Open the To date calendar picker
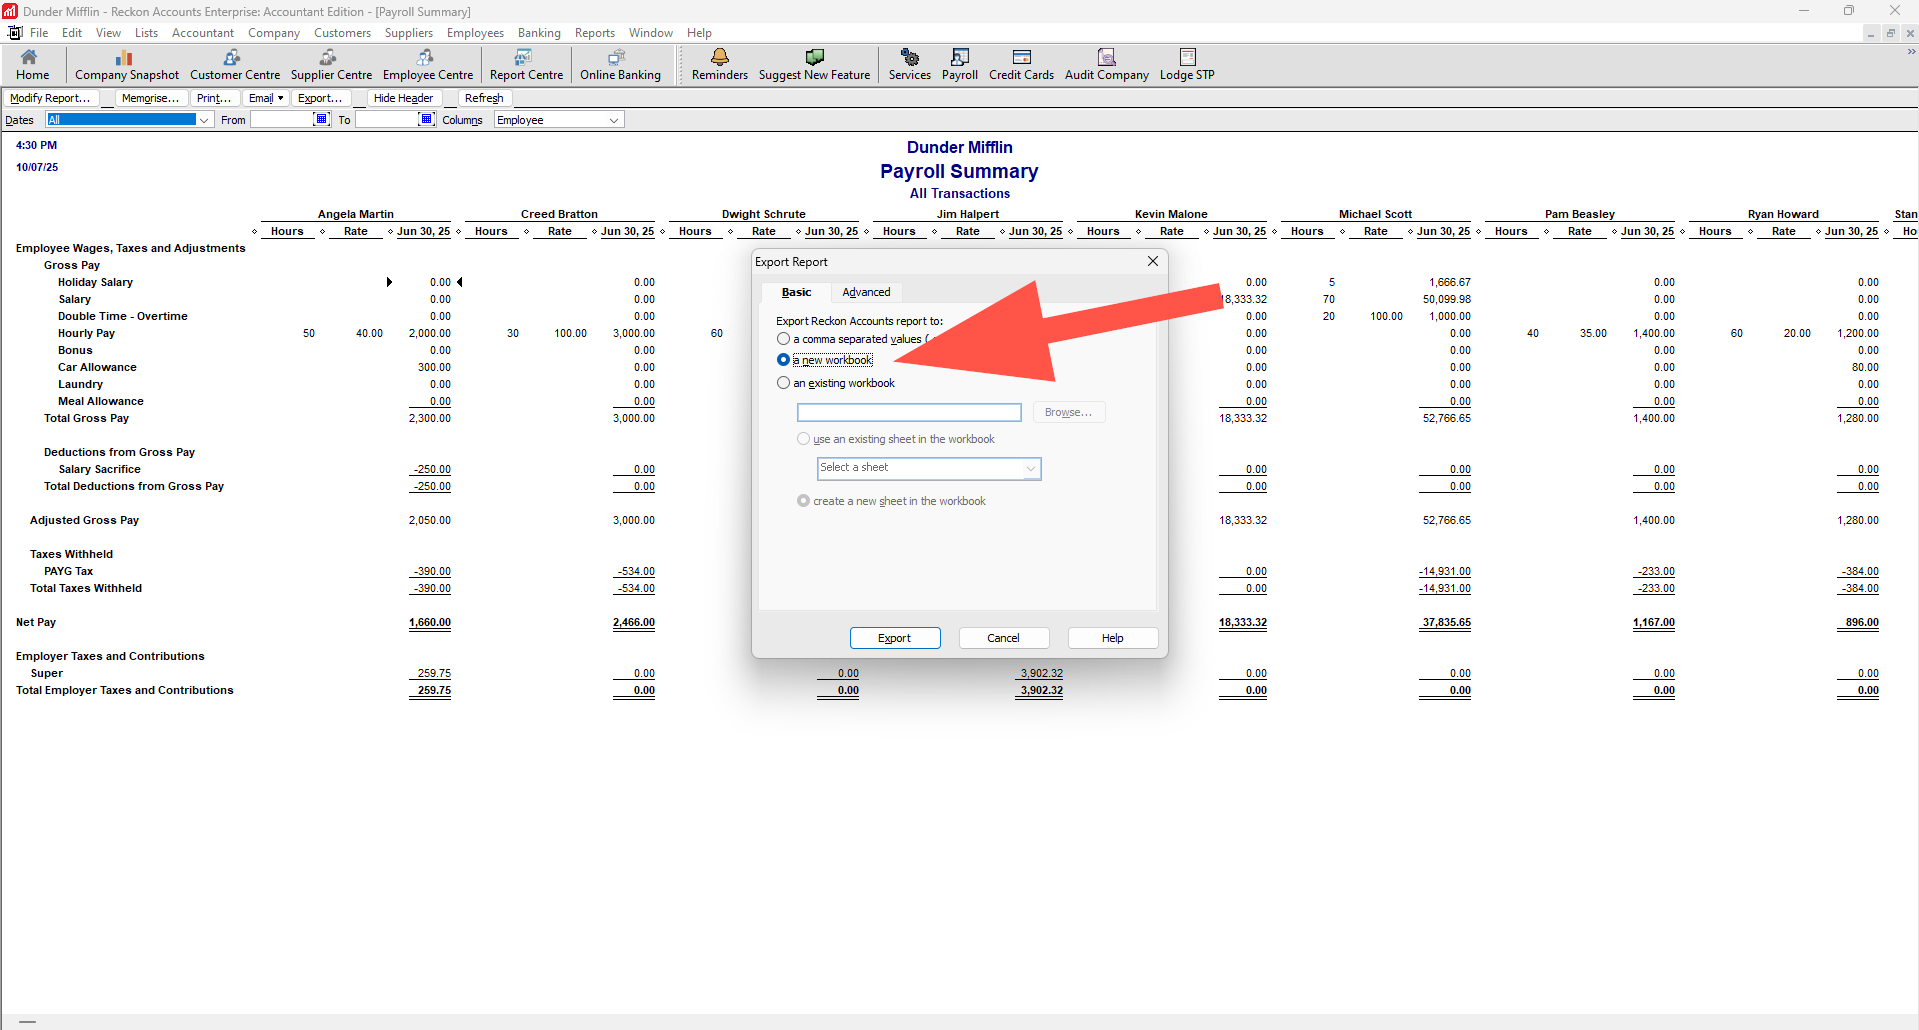 [x=427, y=119]
